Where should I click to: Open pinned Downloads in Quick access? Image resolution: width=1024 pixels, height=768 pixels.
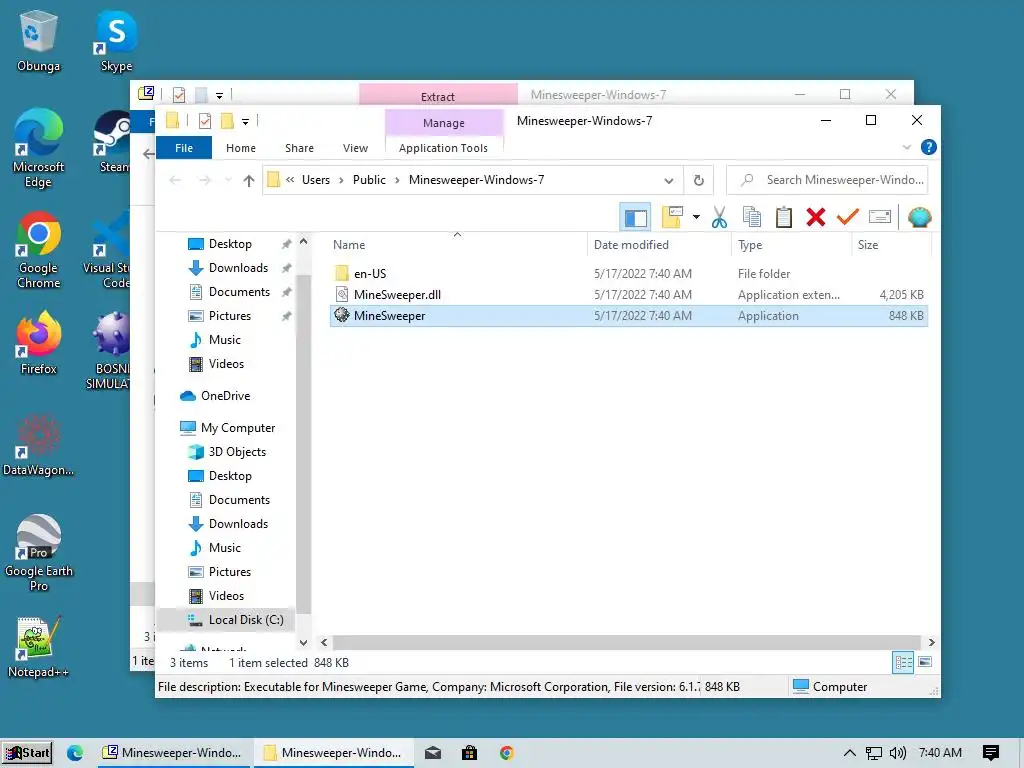(238, 268)
